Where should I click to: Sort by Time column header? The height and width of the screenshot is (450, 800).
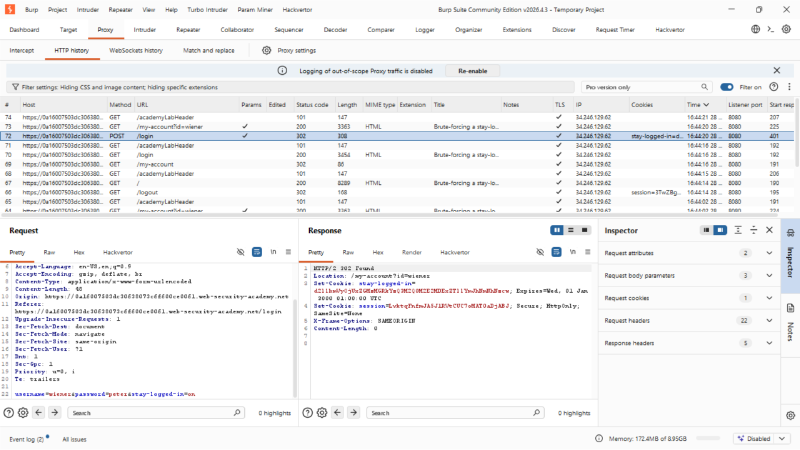coord(698,105)
